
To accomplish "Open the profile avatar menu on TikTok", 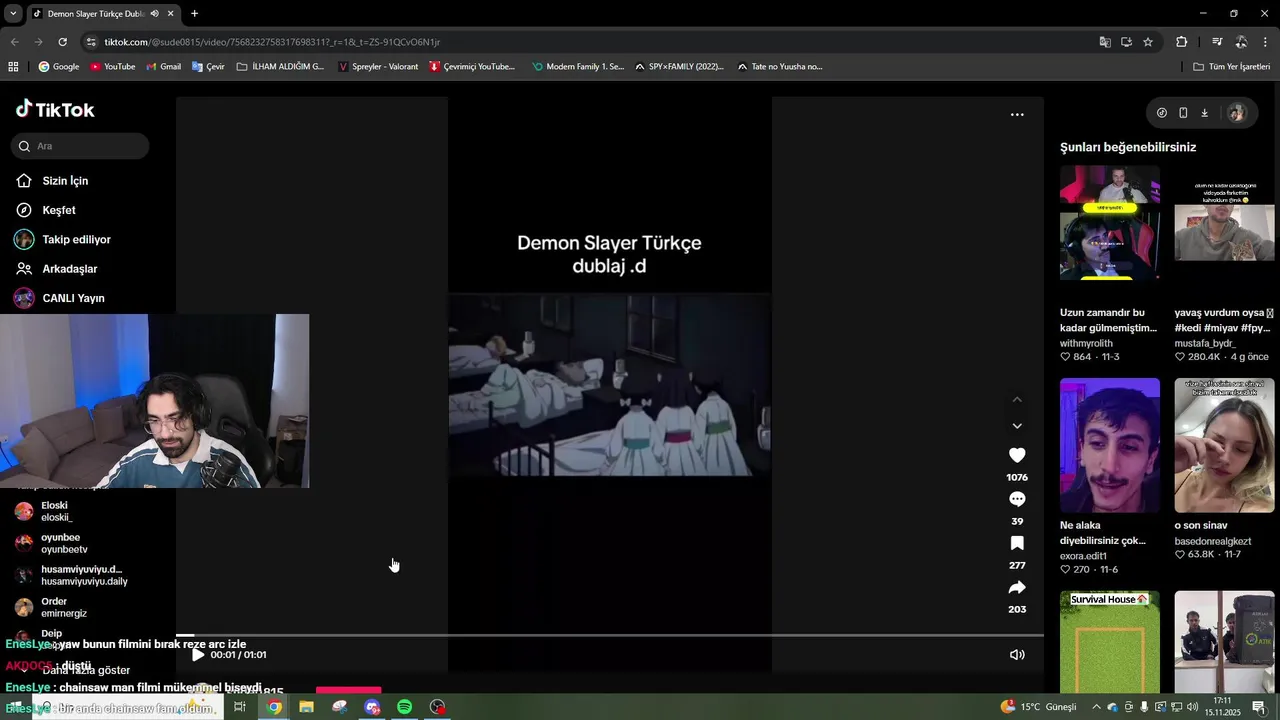I will [x=1236, y=113].
